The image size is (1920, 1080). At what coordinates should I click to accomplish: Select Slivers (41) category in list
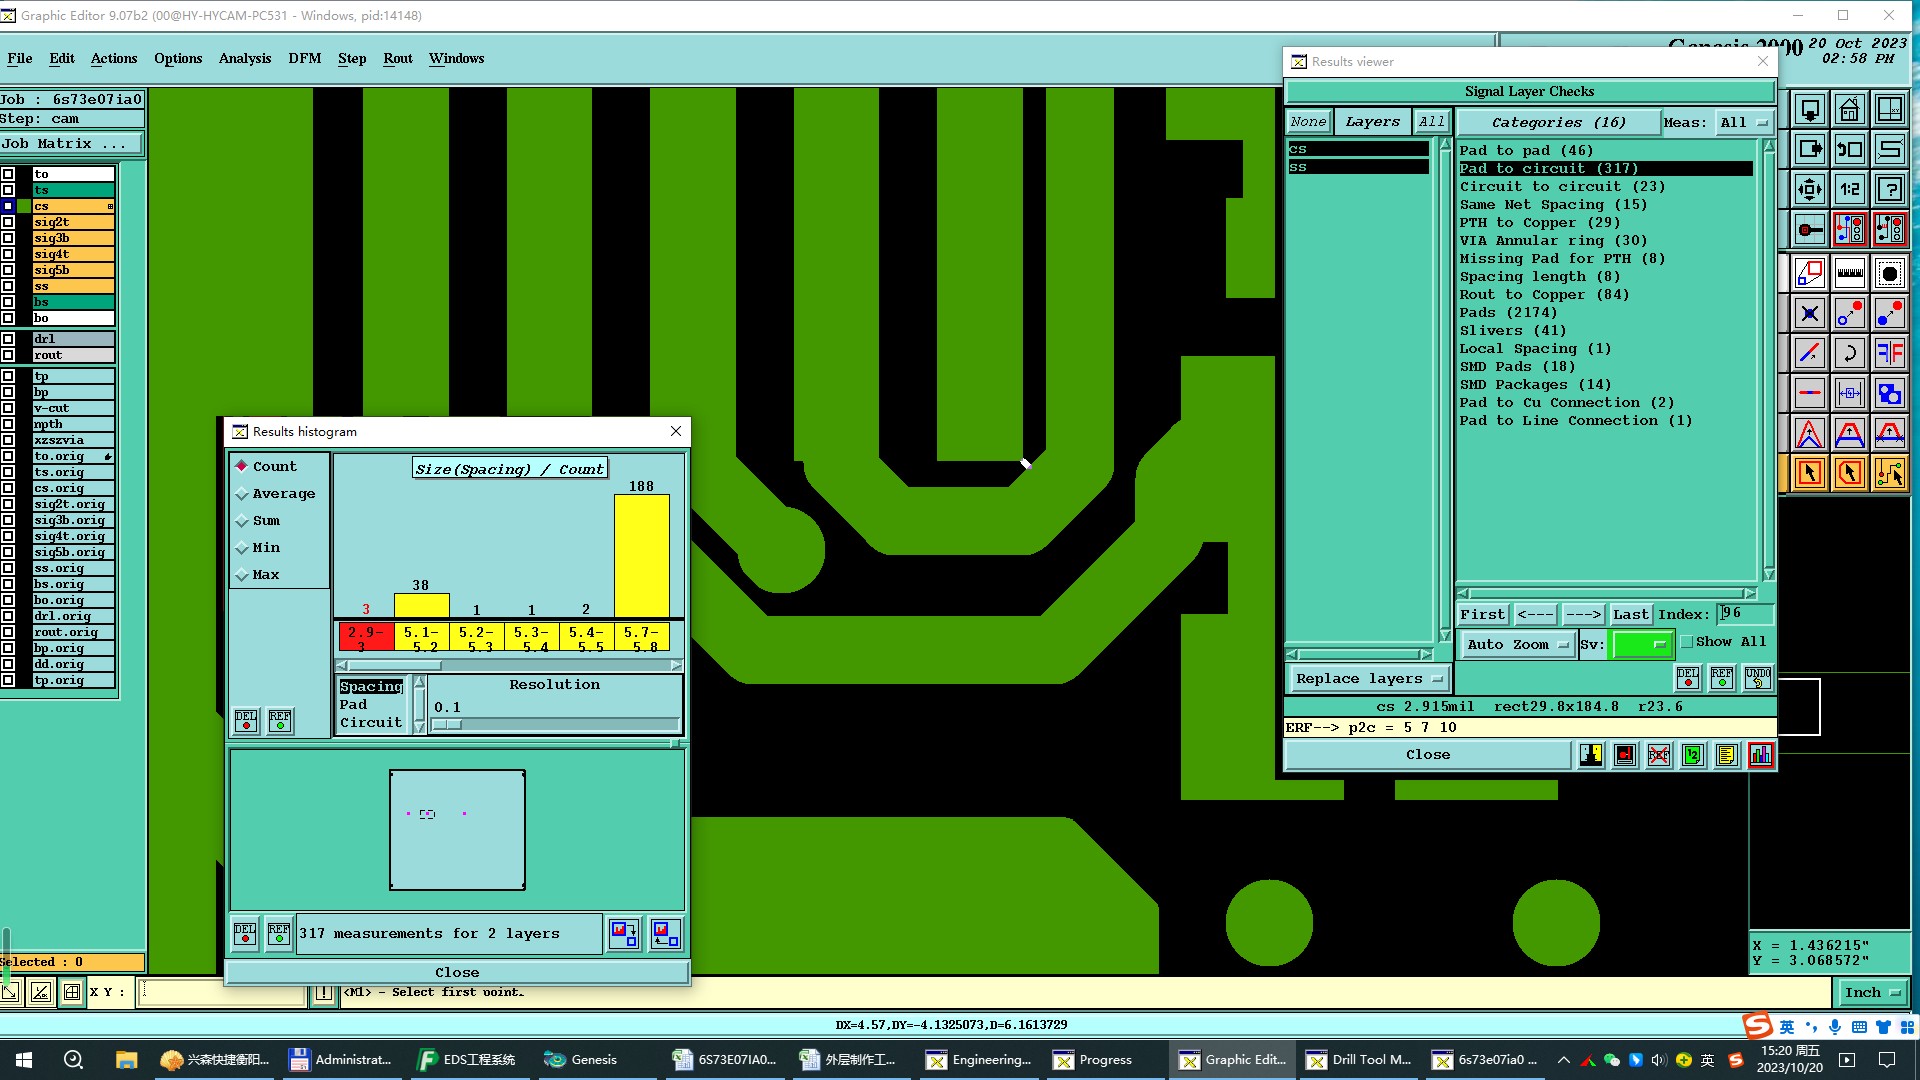[x=1512, y=331]
